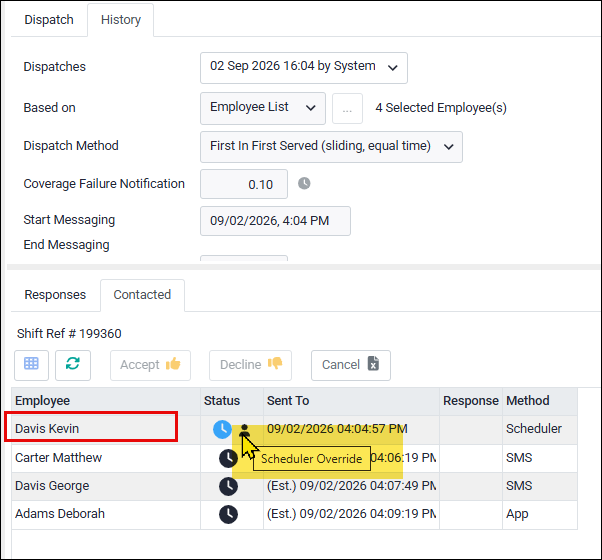Select the Davis George employee row

pos(294,486)
